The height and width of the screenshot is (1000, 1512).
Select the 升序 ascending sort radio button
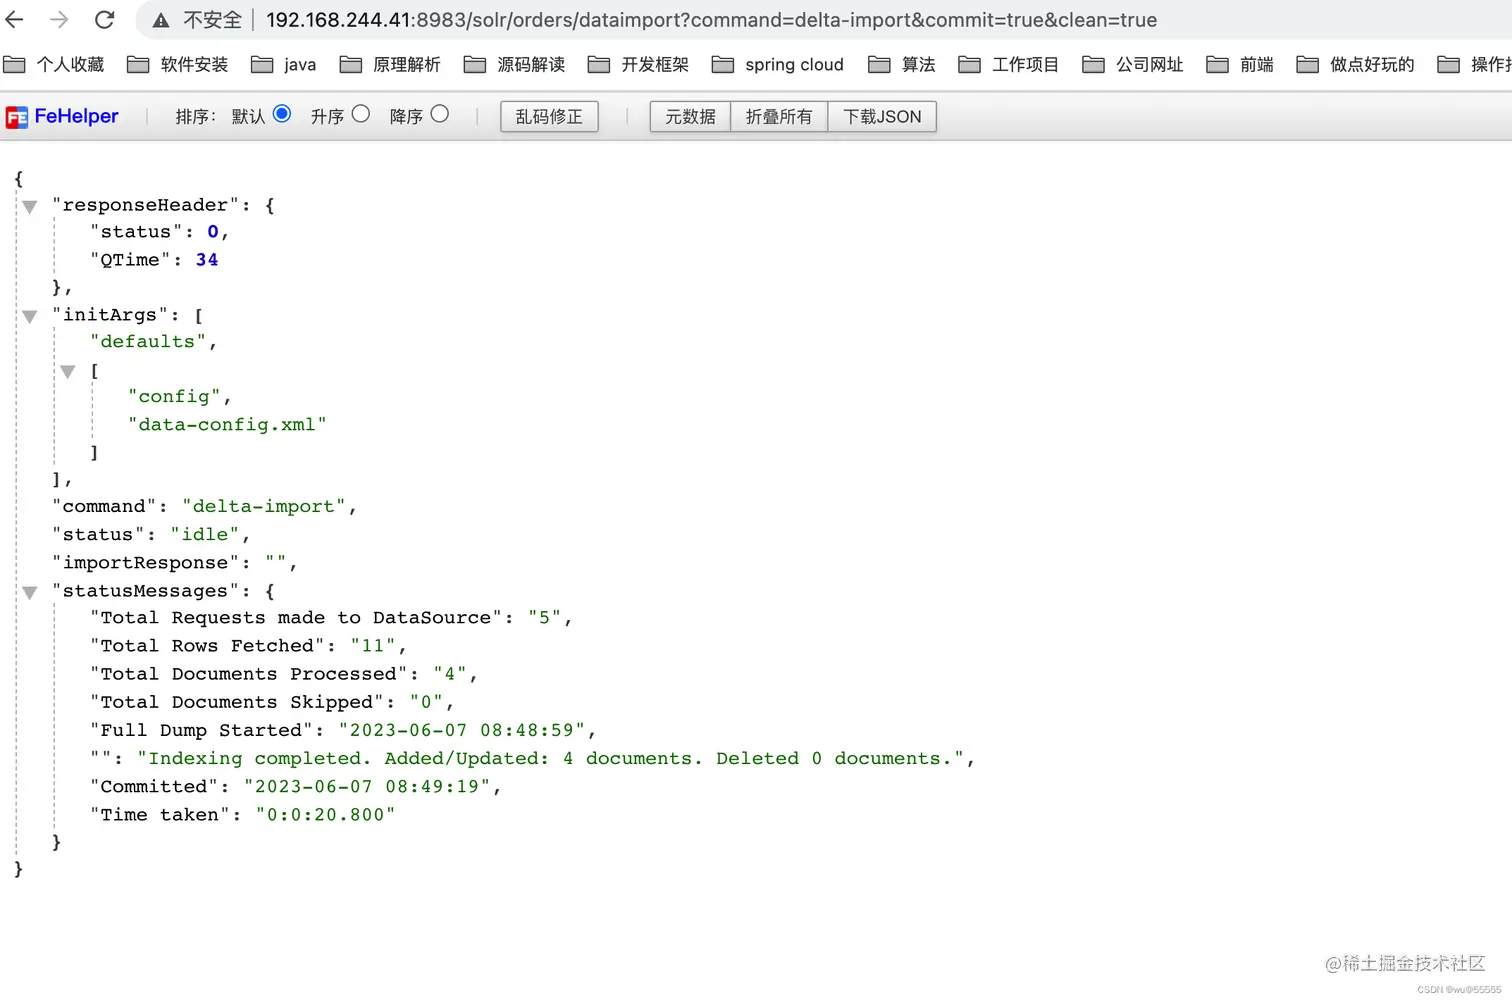(x=361, y=114)
